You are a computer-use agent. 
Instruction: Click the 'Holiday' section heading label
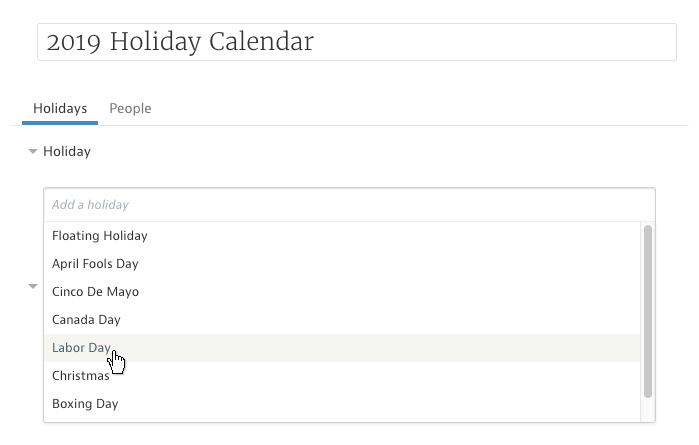[x=67, y=152]
